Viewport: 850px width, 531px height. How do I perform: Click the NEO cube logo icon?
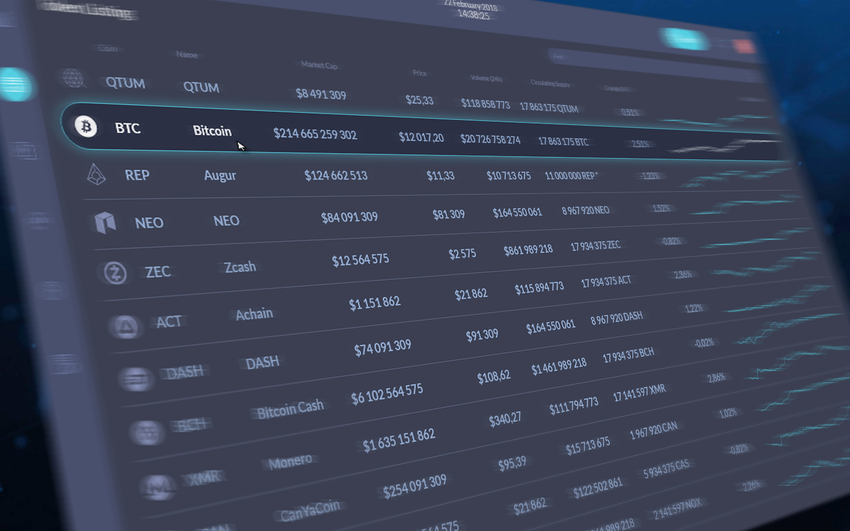pos(105,222)
